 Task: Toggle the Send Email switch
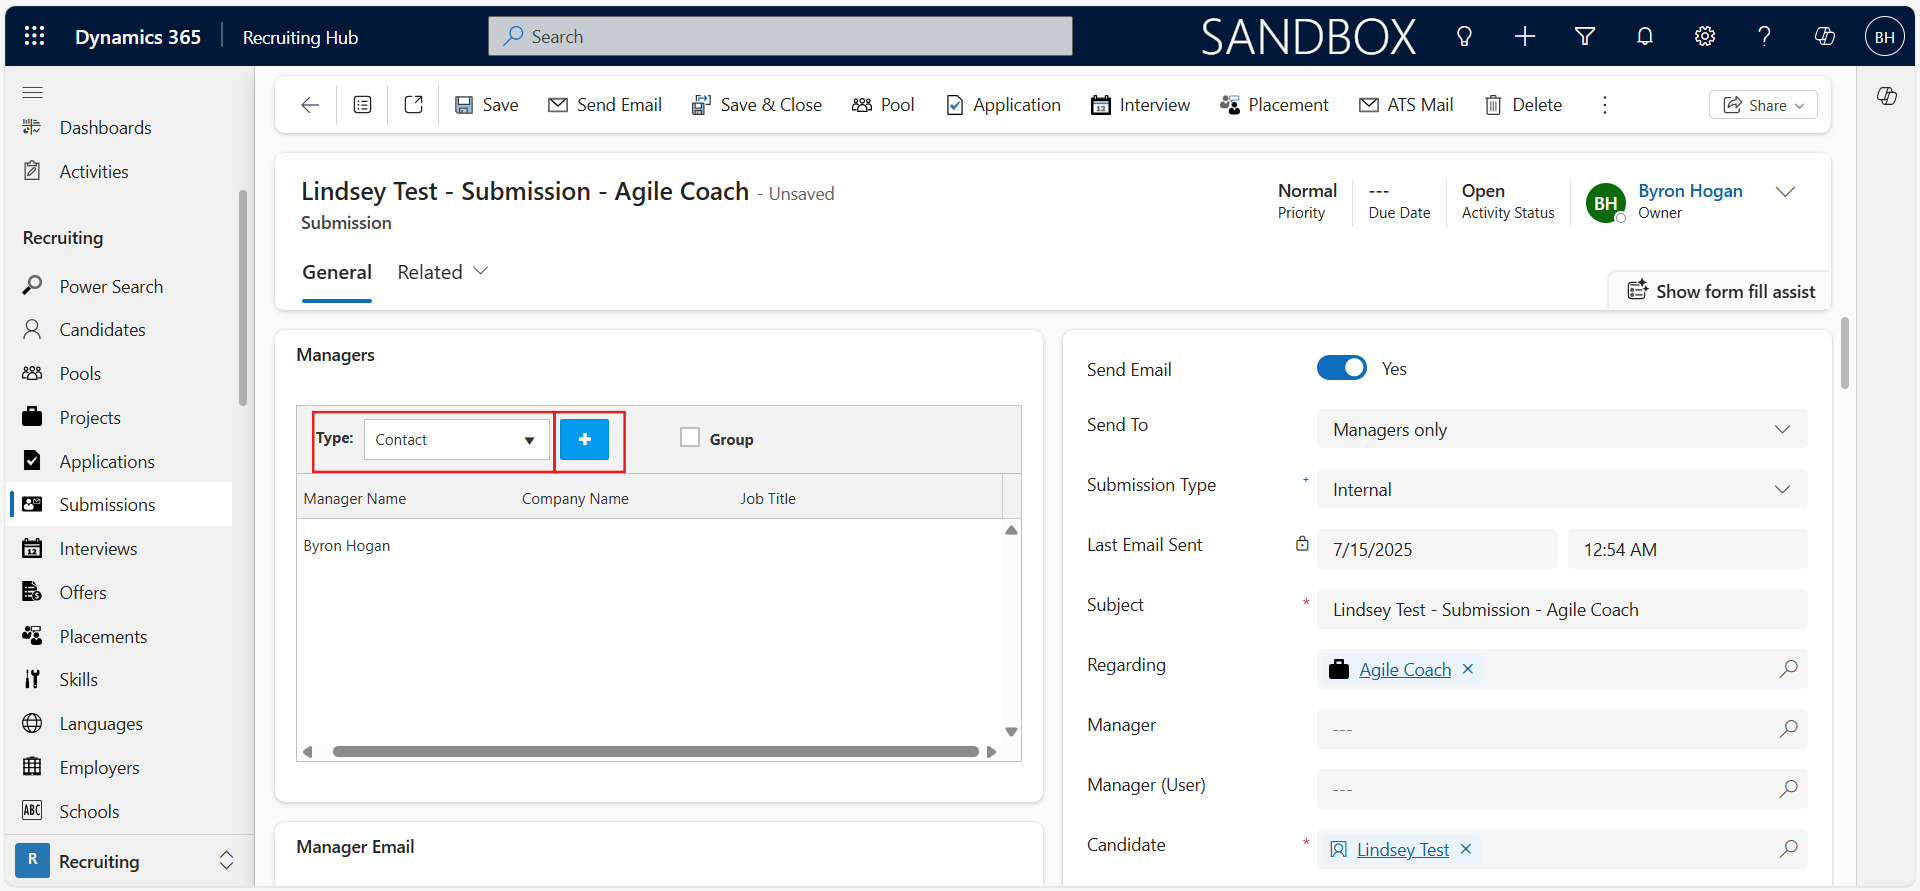(1341, 368)
